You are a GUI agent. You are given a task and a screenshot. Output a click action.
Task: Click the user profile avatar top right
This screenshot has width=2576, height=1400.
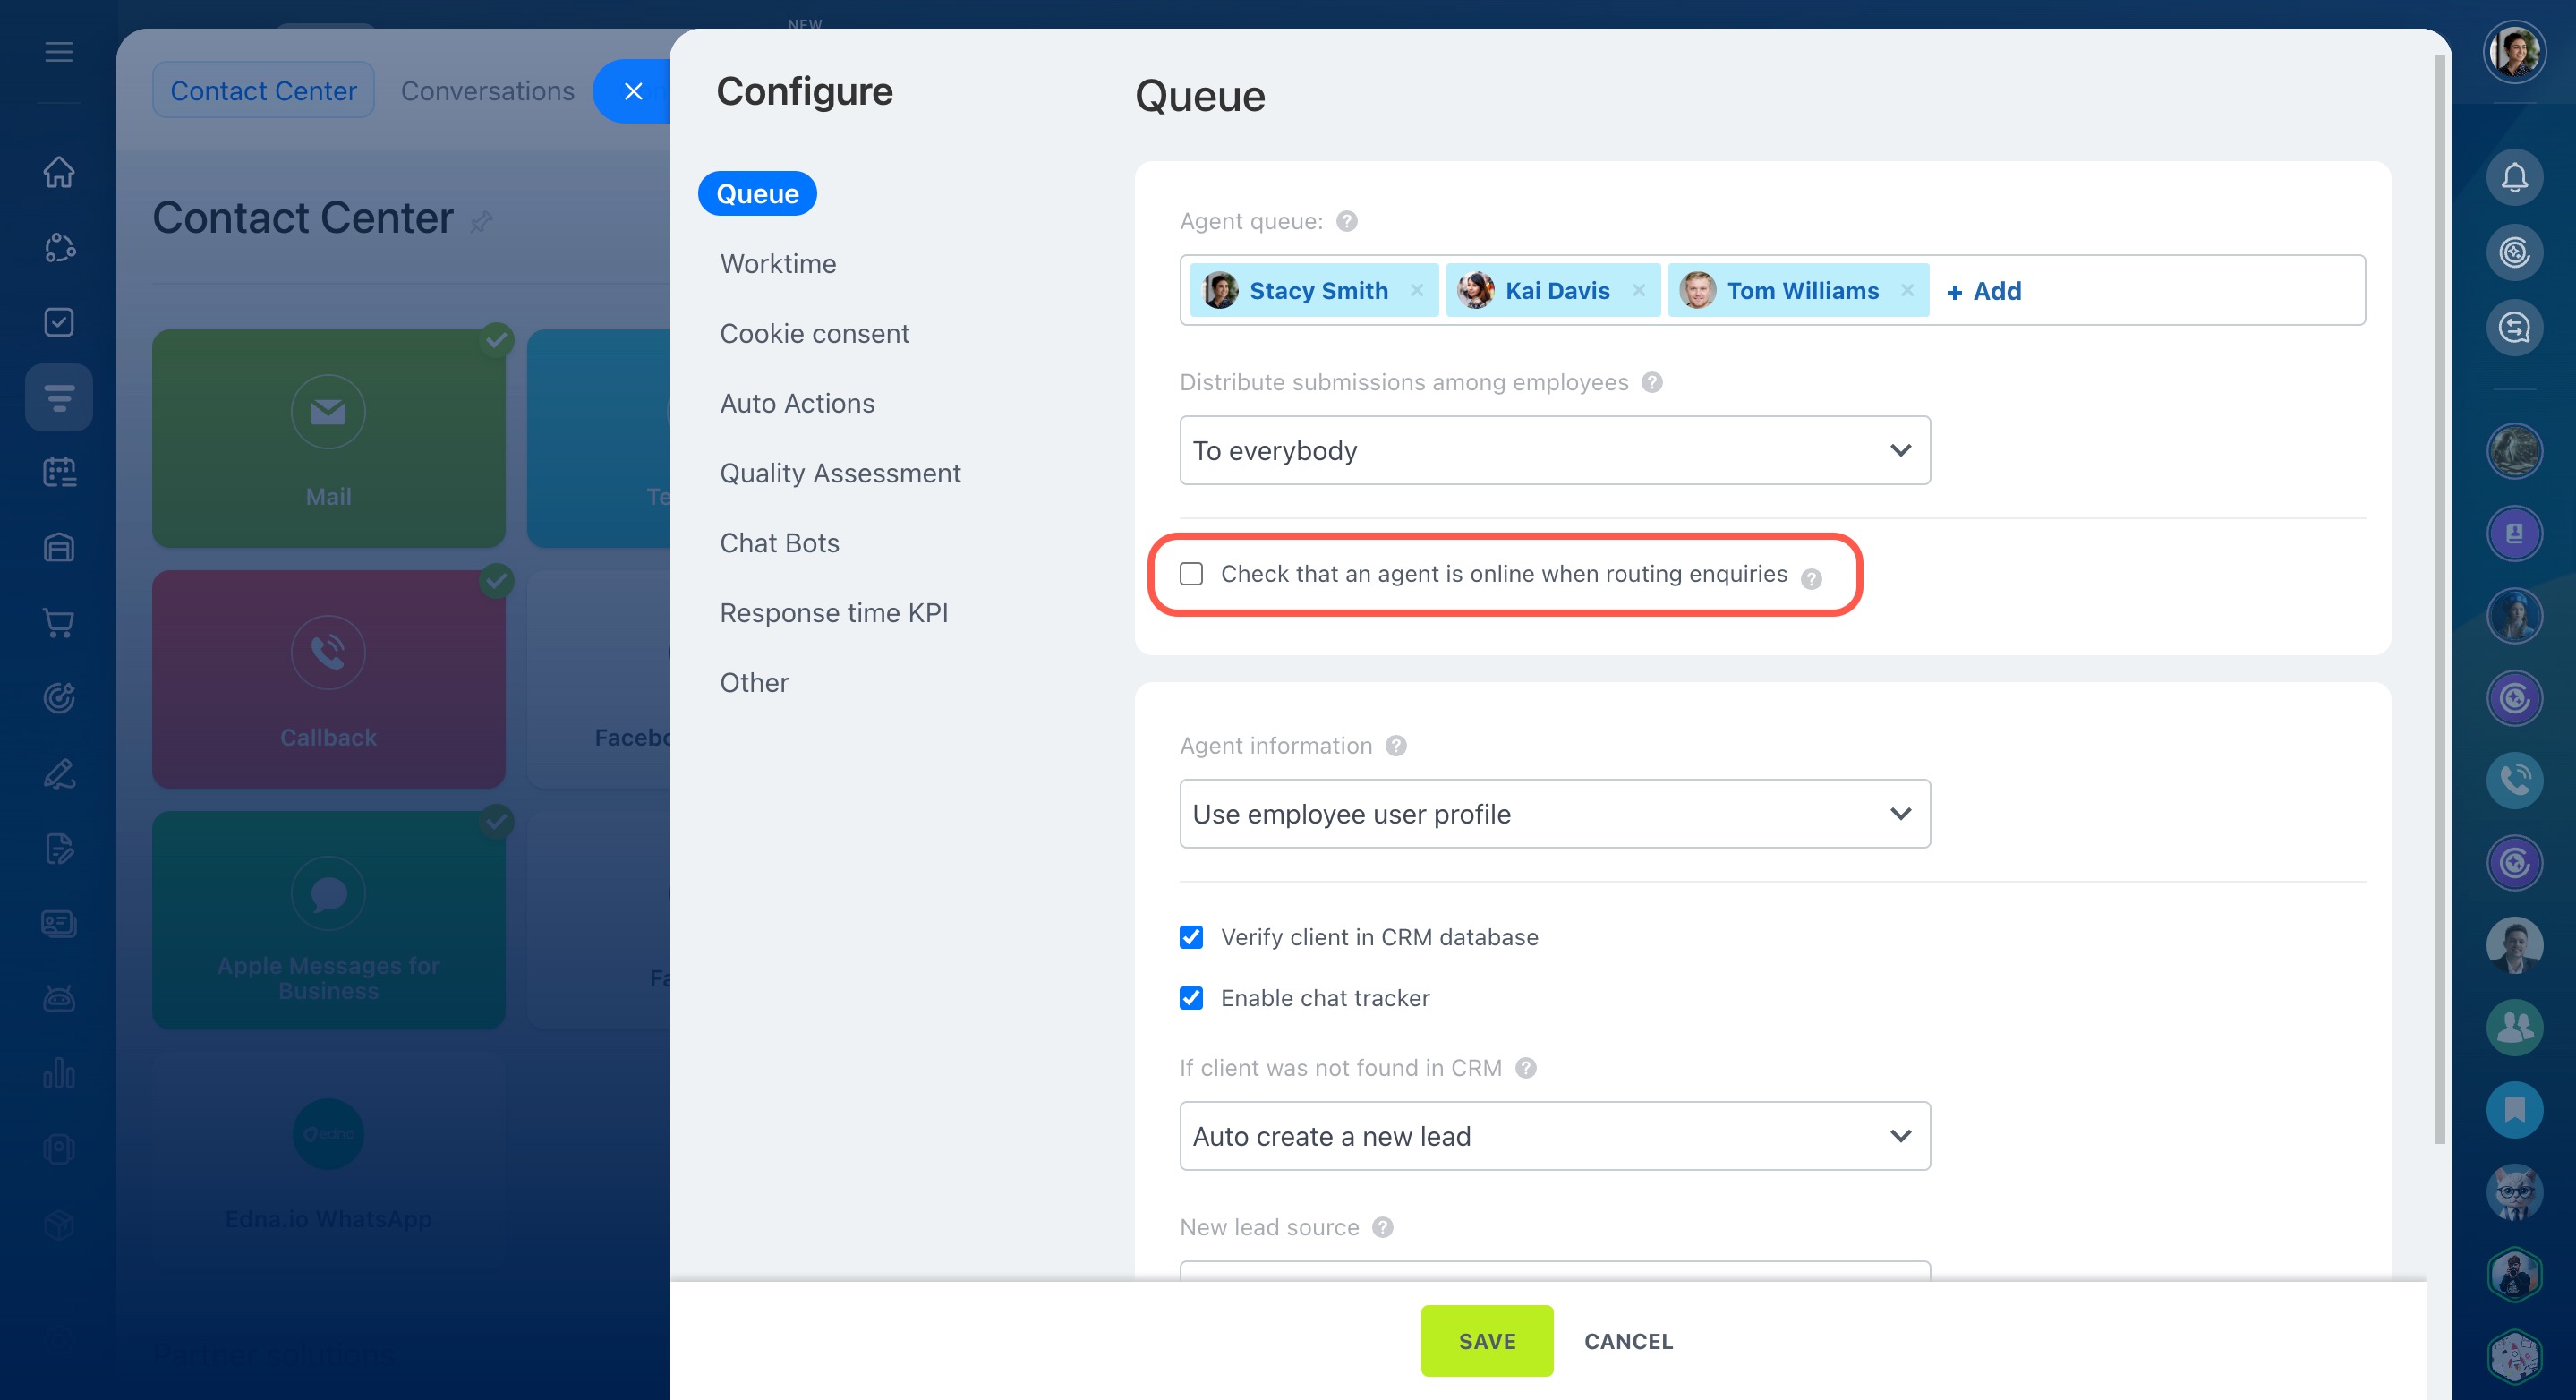click(x=2514, y=52)
